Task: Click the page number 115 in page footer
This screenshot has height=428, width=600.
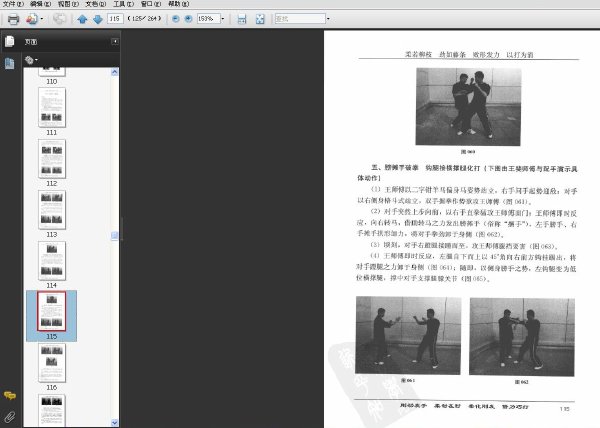Action: 565,408
